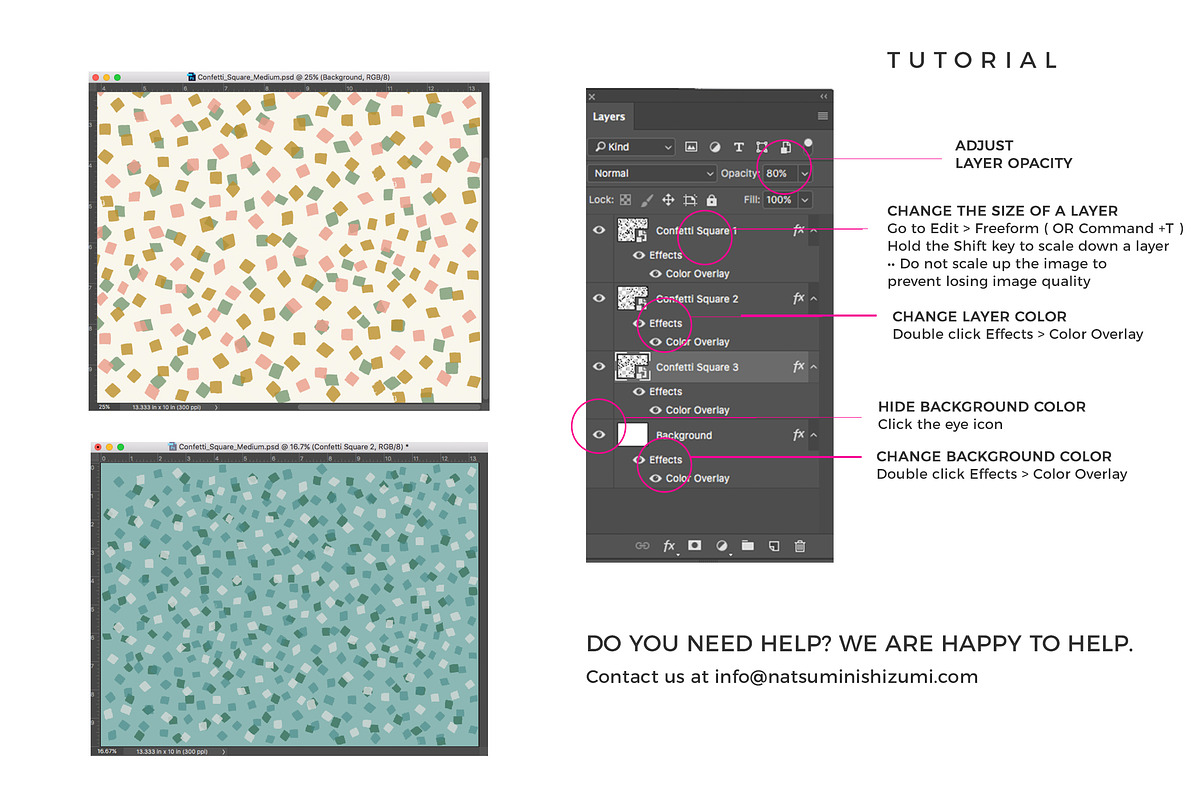Hide the Background layer via eye icon
This screenshot has width=1200, height=800.
coord(599,435)
